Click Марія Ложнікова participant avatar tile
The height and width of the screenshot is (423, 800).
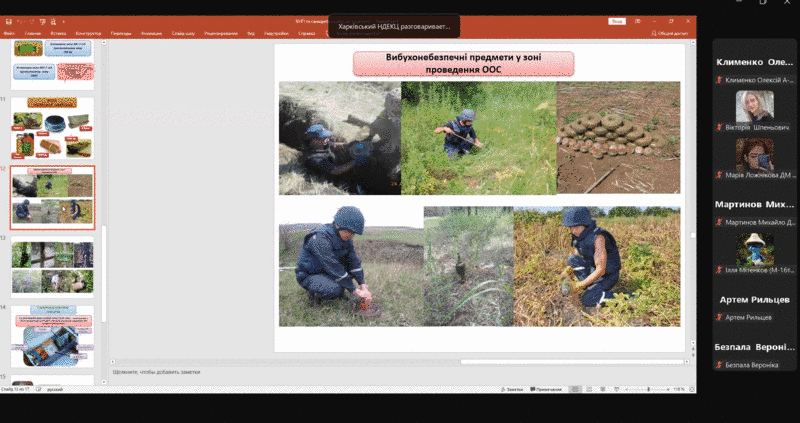(x=755, y=154)
